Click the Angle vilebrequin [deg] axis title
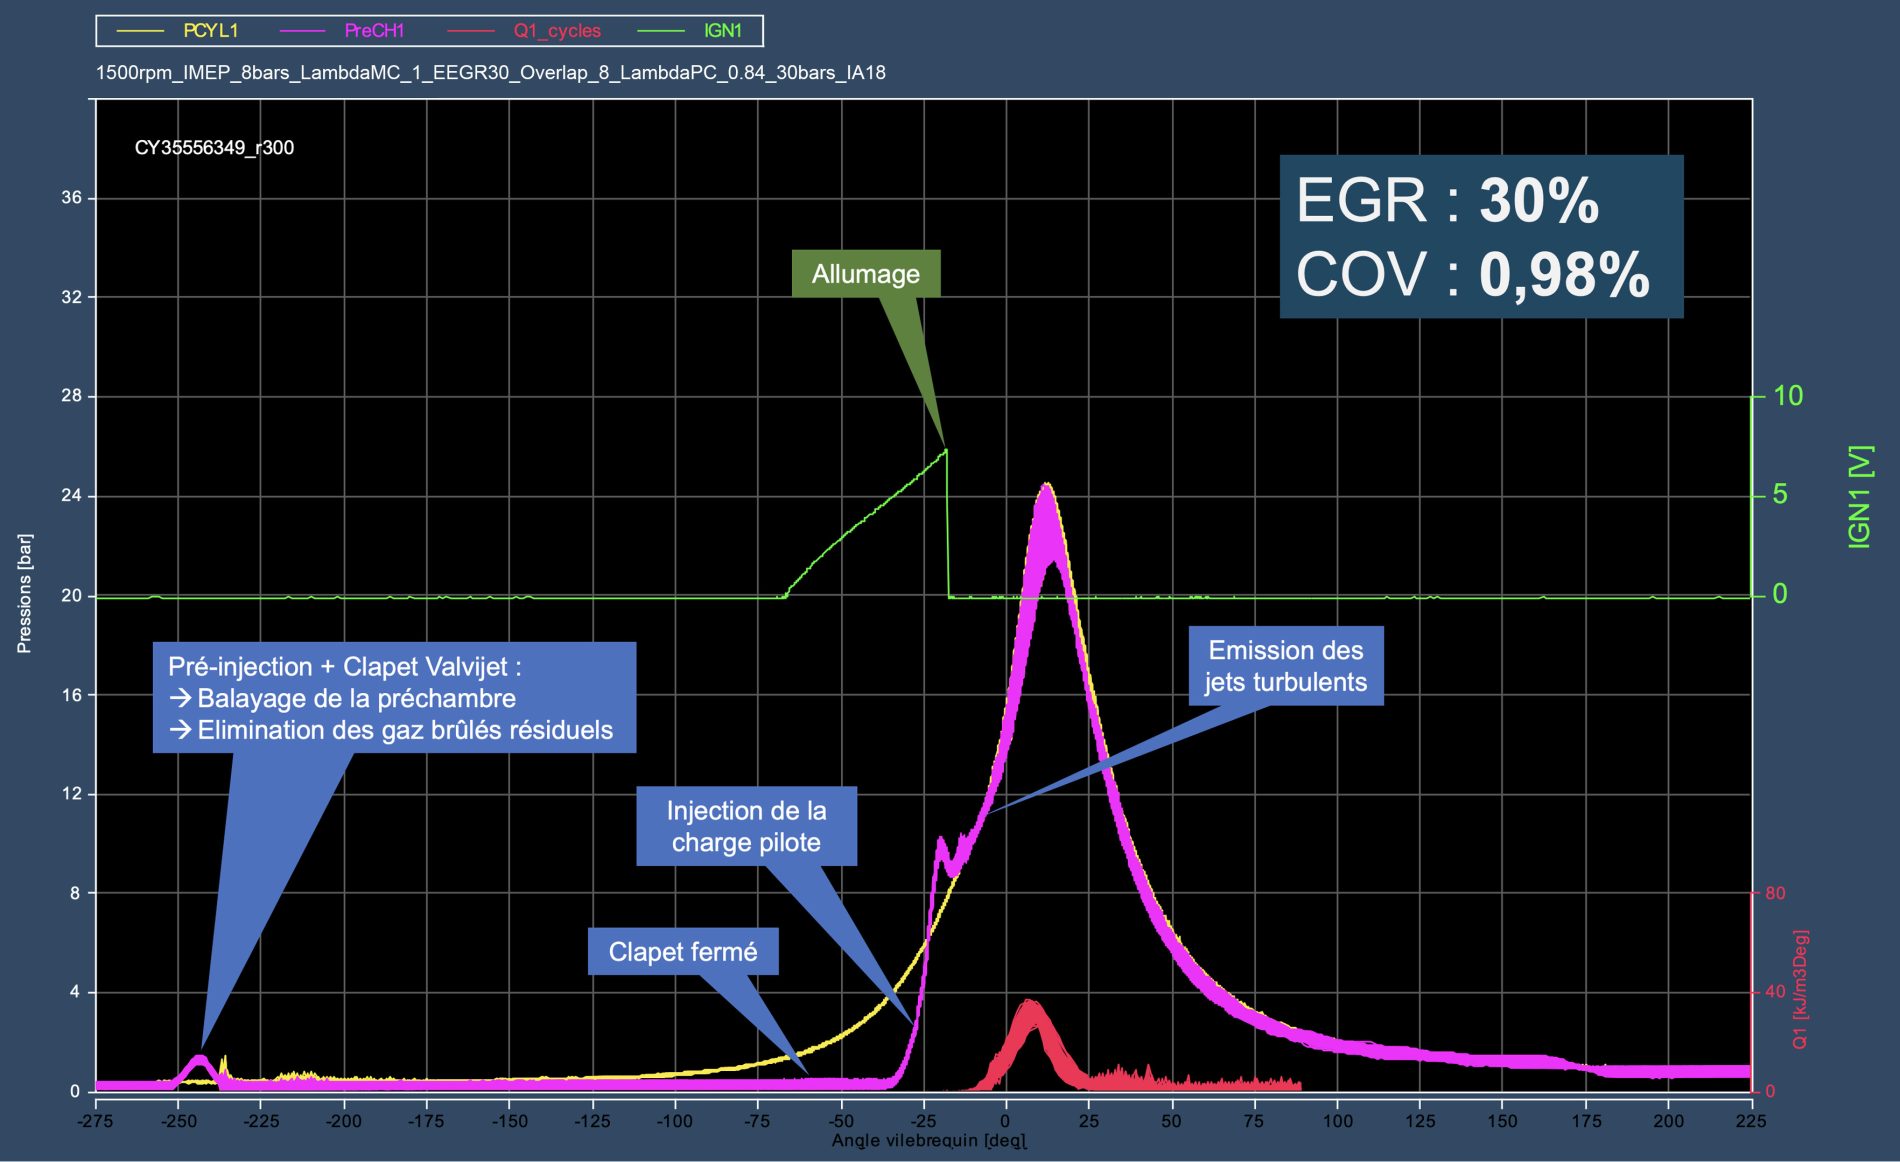 [929, 1141]
